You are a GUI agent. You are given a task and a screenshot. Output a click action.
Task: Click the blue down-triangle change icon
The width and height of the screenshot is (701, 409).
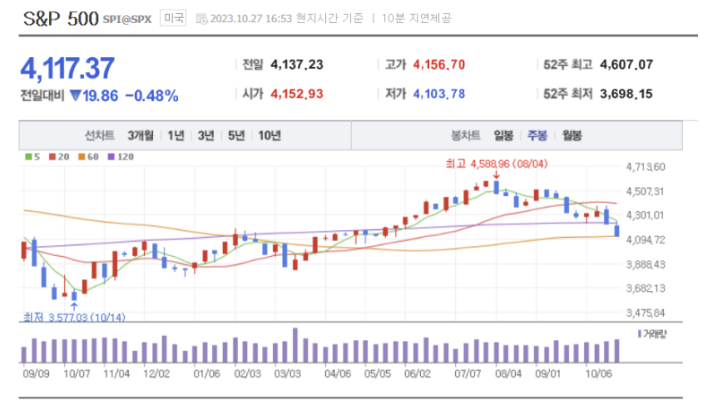(76, 96)
